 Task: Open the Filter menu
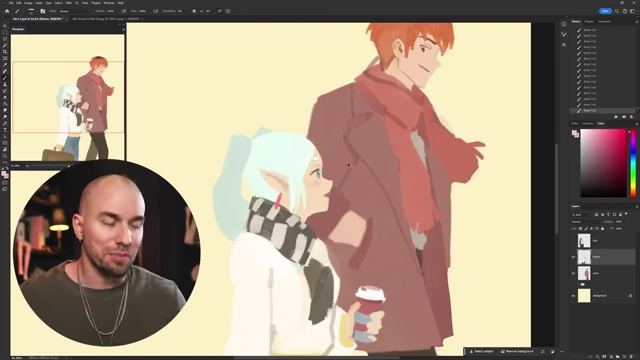(69, 3)
